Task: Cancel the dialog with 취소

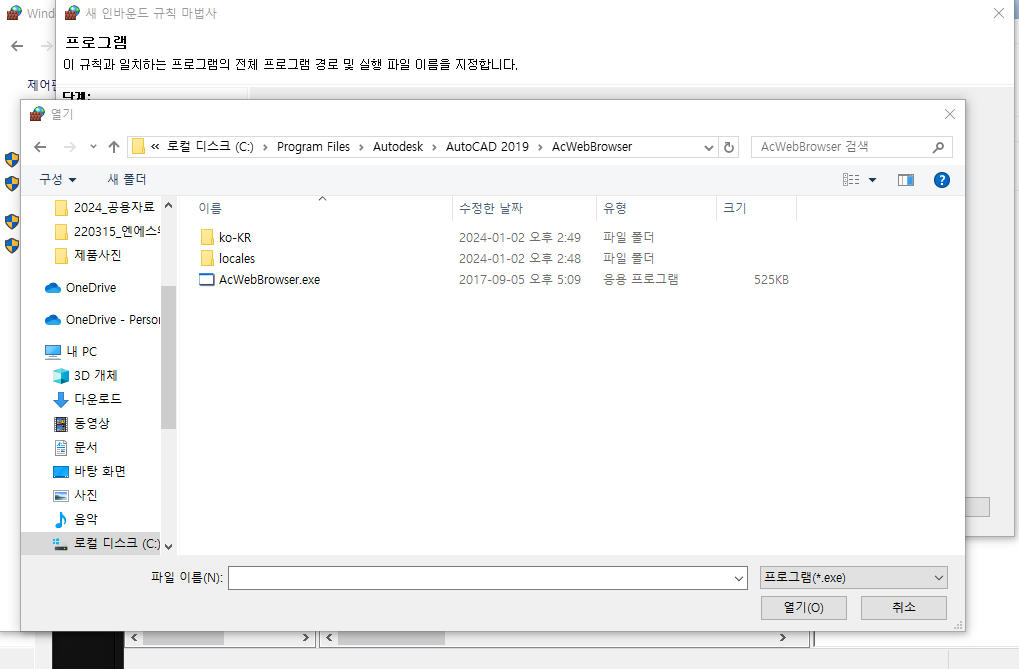Action: (903, 607)
